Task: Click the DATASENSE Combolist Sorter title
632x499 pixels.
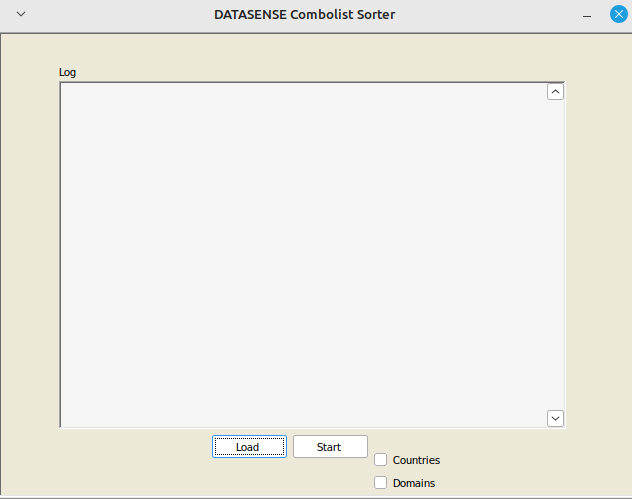Action: [304, 15]
